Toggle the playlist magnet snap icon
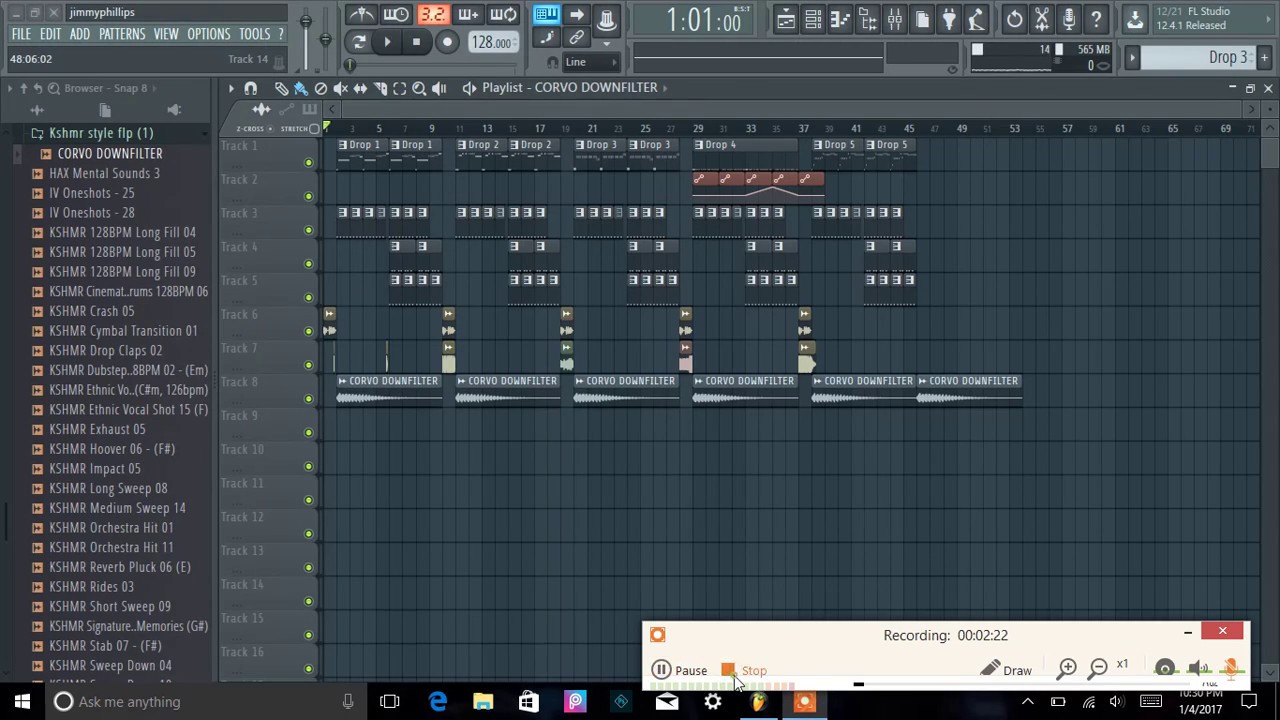 [x=251, y=88]
